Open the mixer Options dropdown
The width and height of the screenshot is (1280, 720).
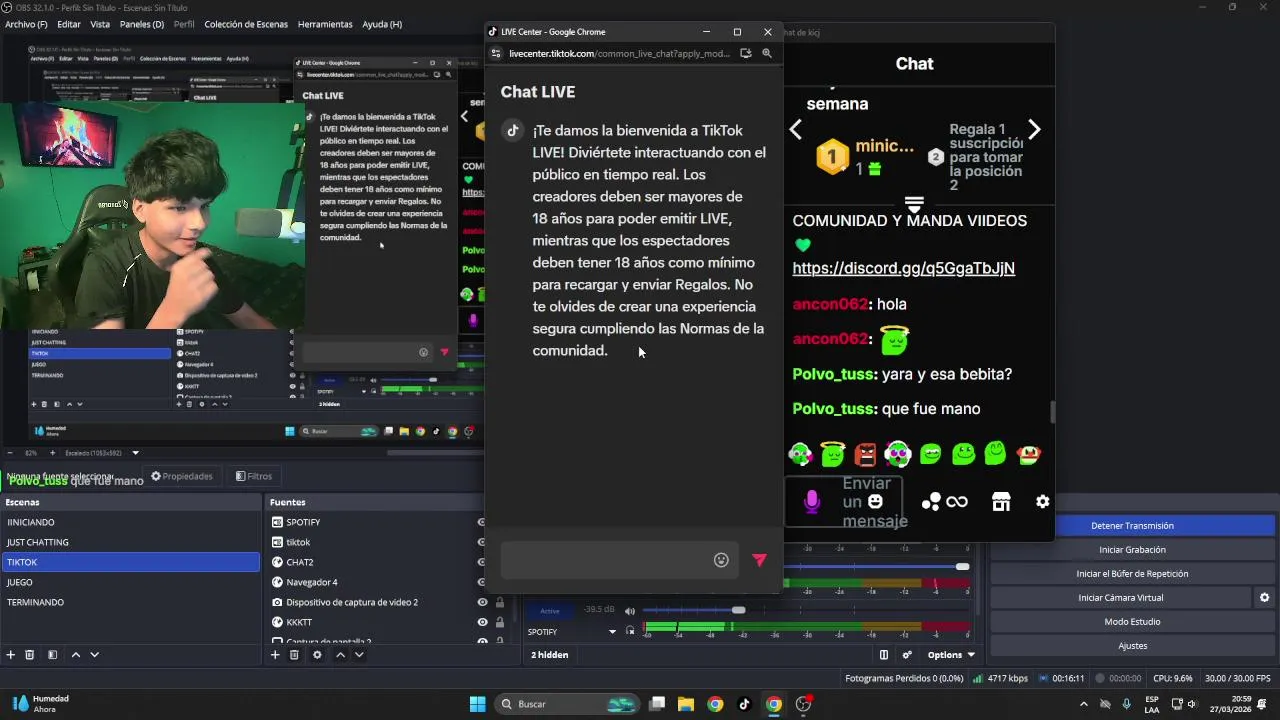coord(950,655)
